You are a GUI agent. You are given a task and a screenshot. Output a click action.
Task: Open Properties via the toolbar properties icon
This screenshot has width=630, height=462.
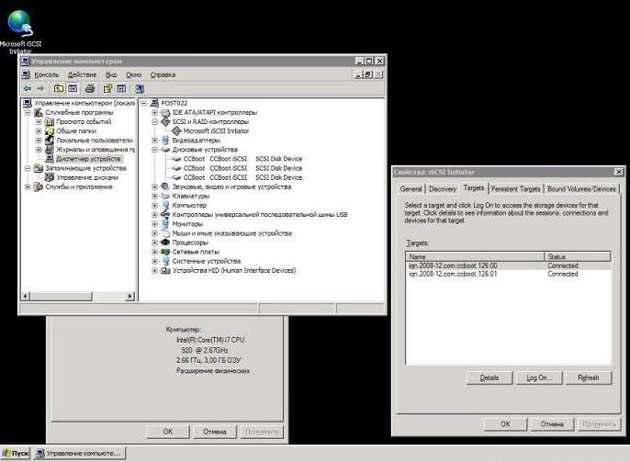pyautogui.click(x=108, y=88)
